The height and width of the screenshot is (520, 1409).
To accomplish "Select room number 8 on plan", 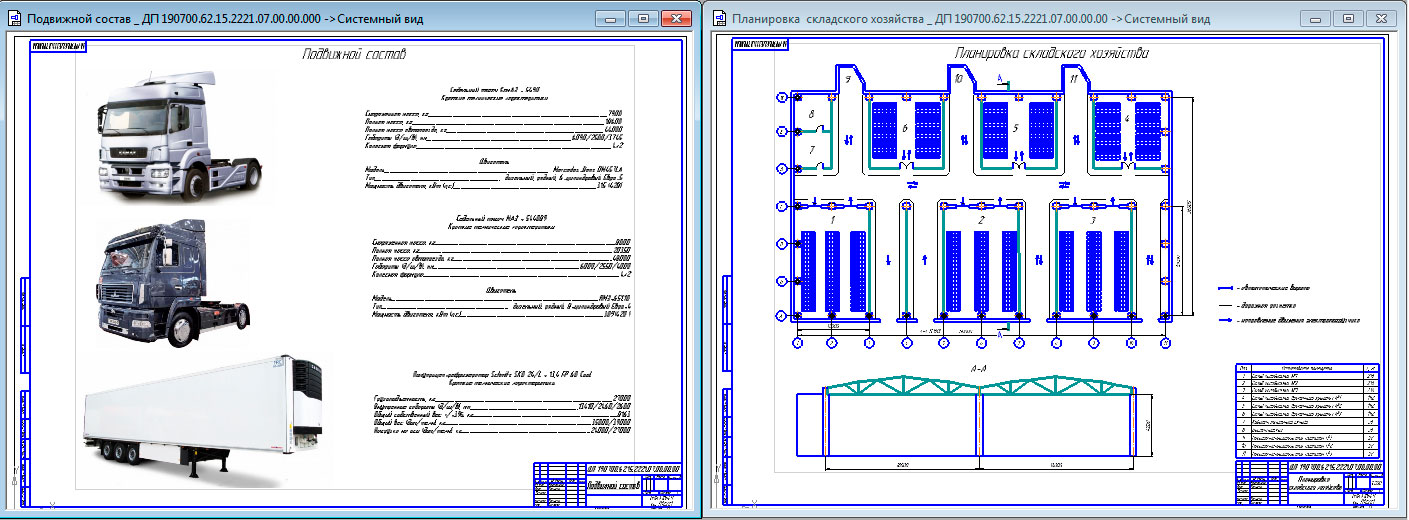I will tap(813, 114).
